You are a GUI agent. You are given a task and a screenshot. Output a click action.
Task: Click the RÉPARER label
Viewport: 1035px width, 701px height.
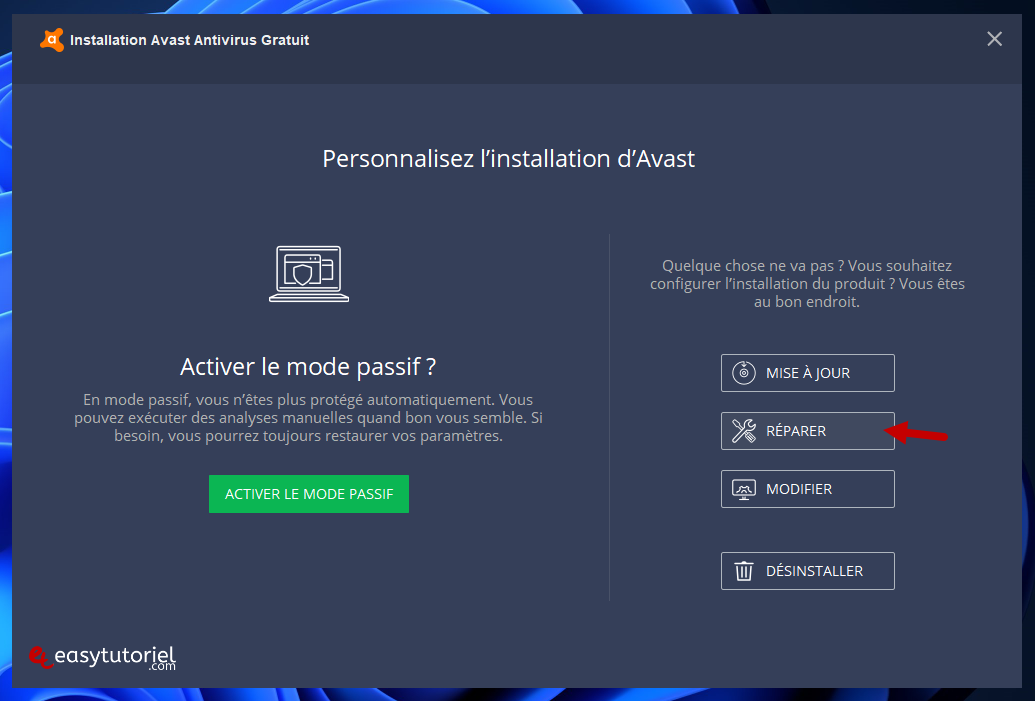pos(795,431)
